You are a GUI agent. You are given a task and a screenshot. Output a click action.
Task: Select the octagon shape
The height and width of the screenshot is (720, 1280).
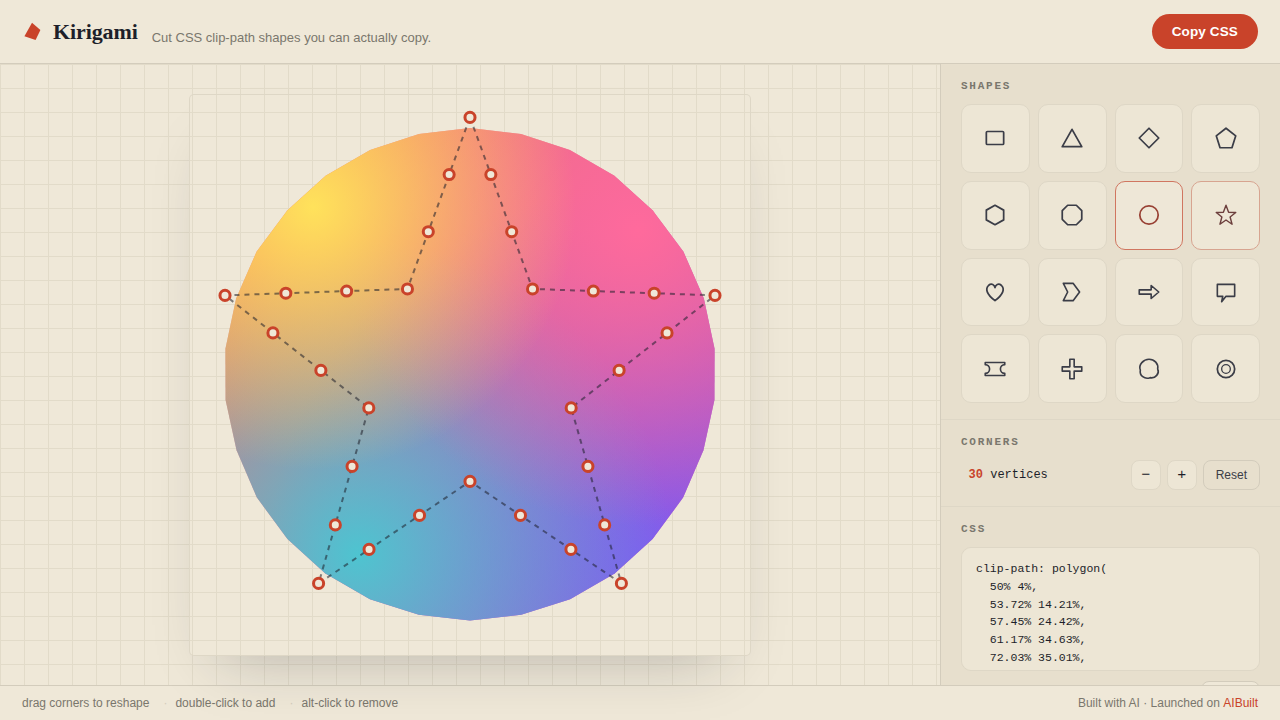[x=1072, y=215]
